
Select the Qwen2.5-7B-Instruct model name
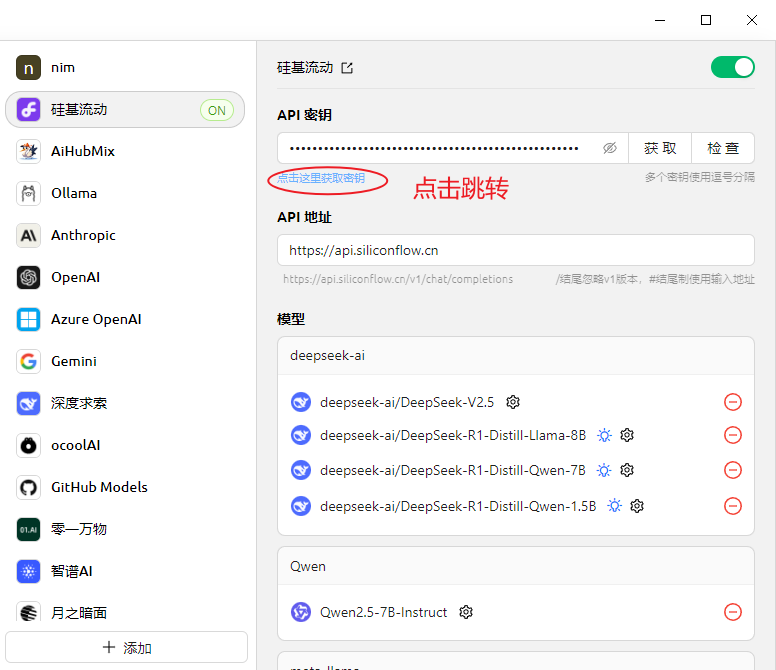(x=383, y=613)
